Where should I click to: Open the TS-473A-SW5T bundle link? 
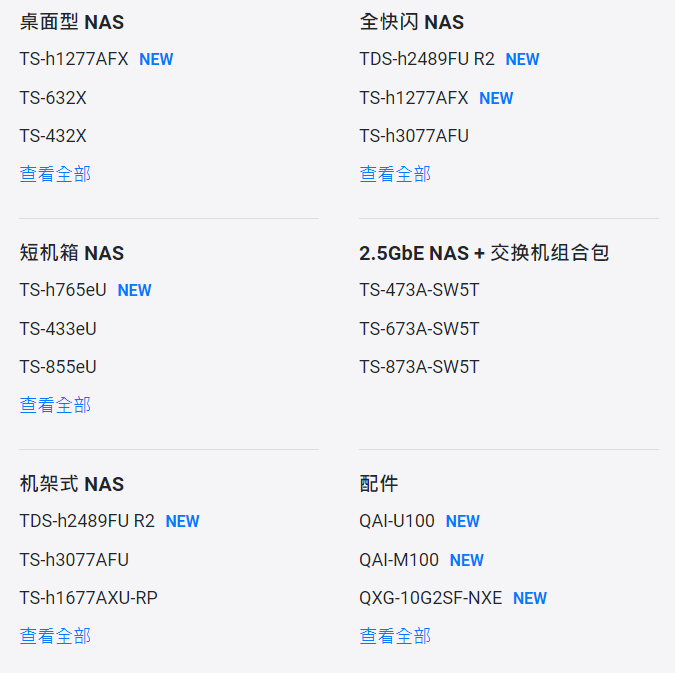coord(419,290)
